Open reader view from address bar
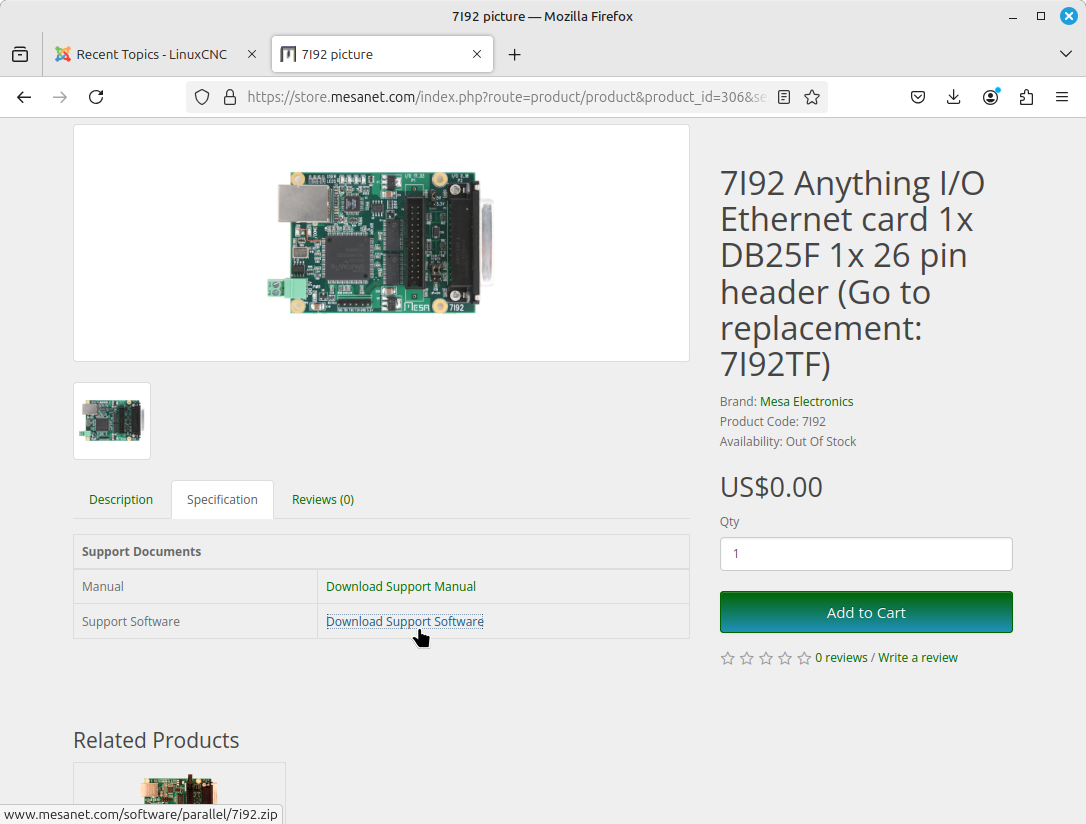The height and width of the screenshot is (824, 1086). click(784, 97)
